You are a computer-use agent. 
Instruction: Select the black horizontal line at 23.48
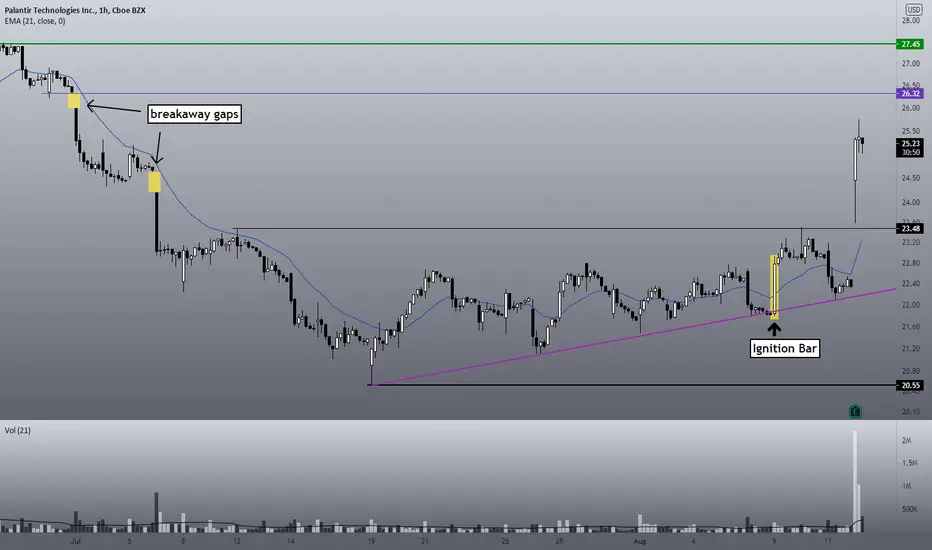tap(565, 228)
